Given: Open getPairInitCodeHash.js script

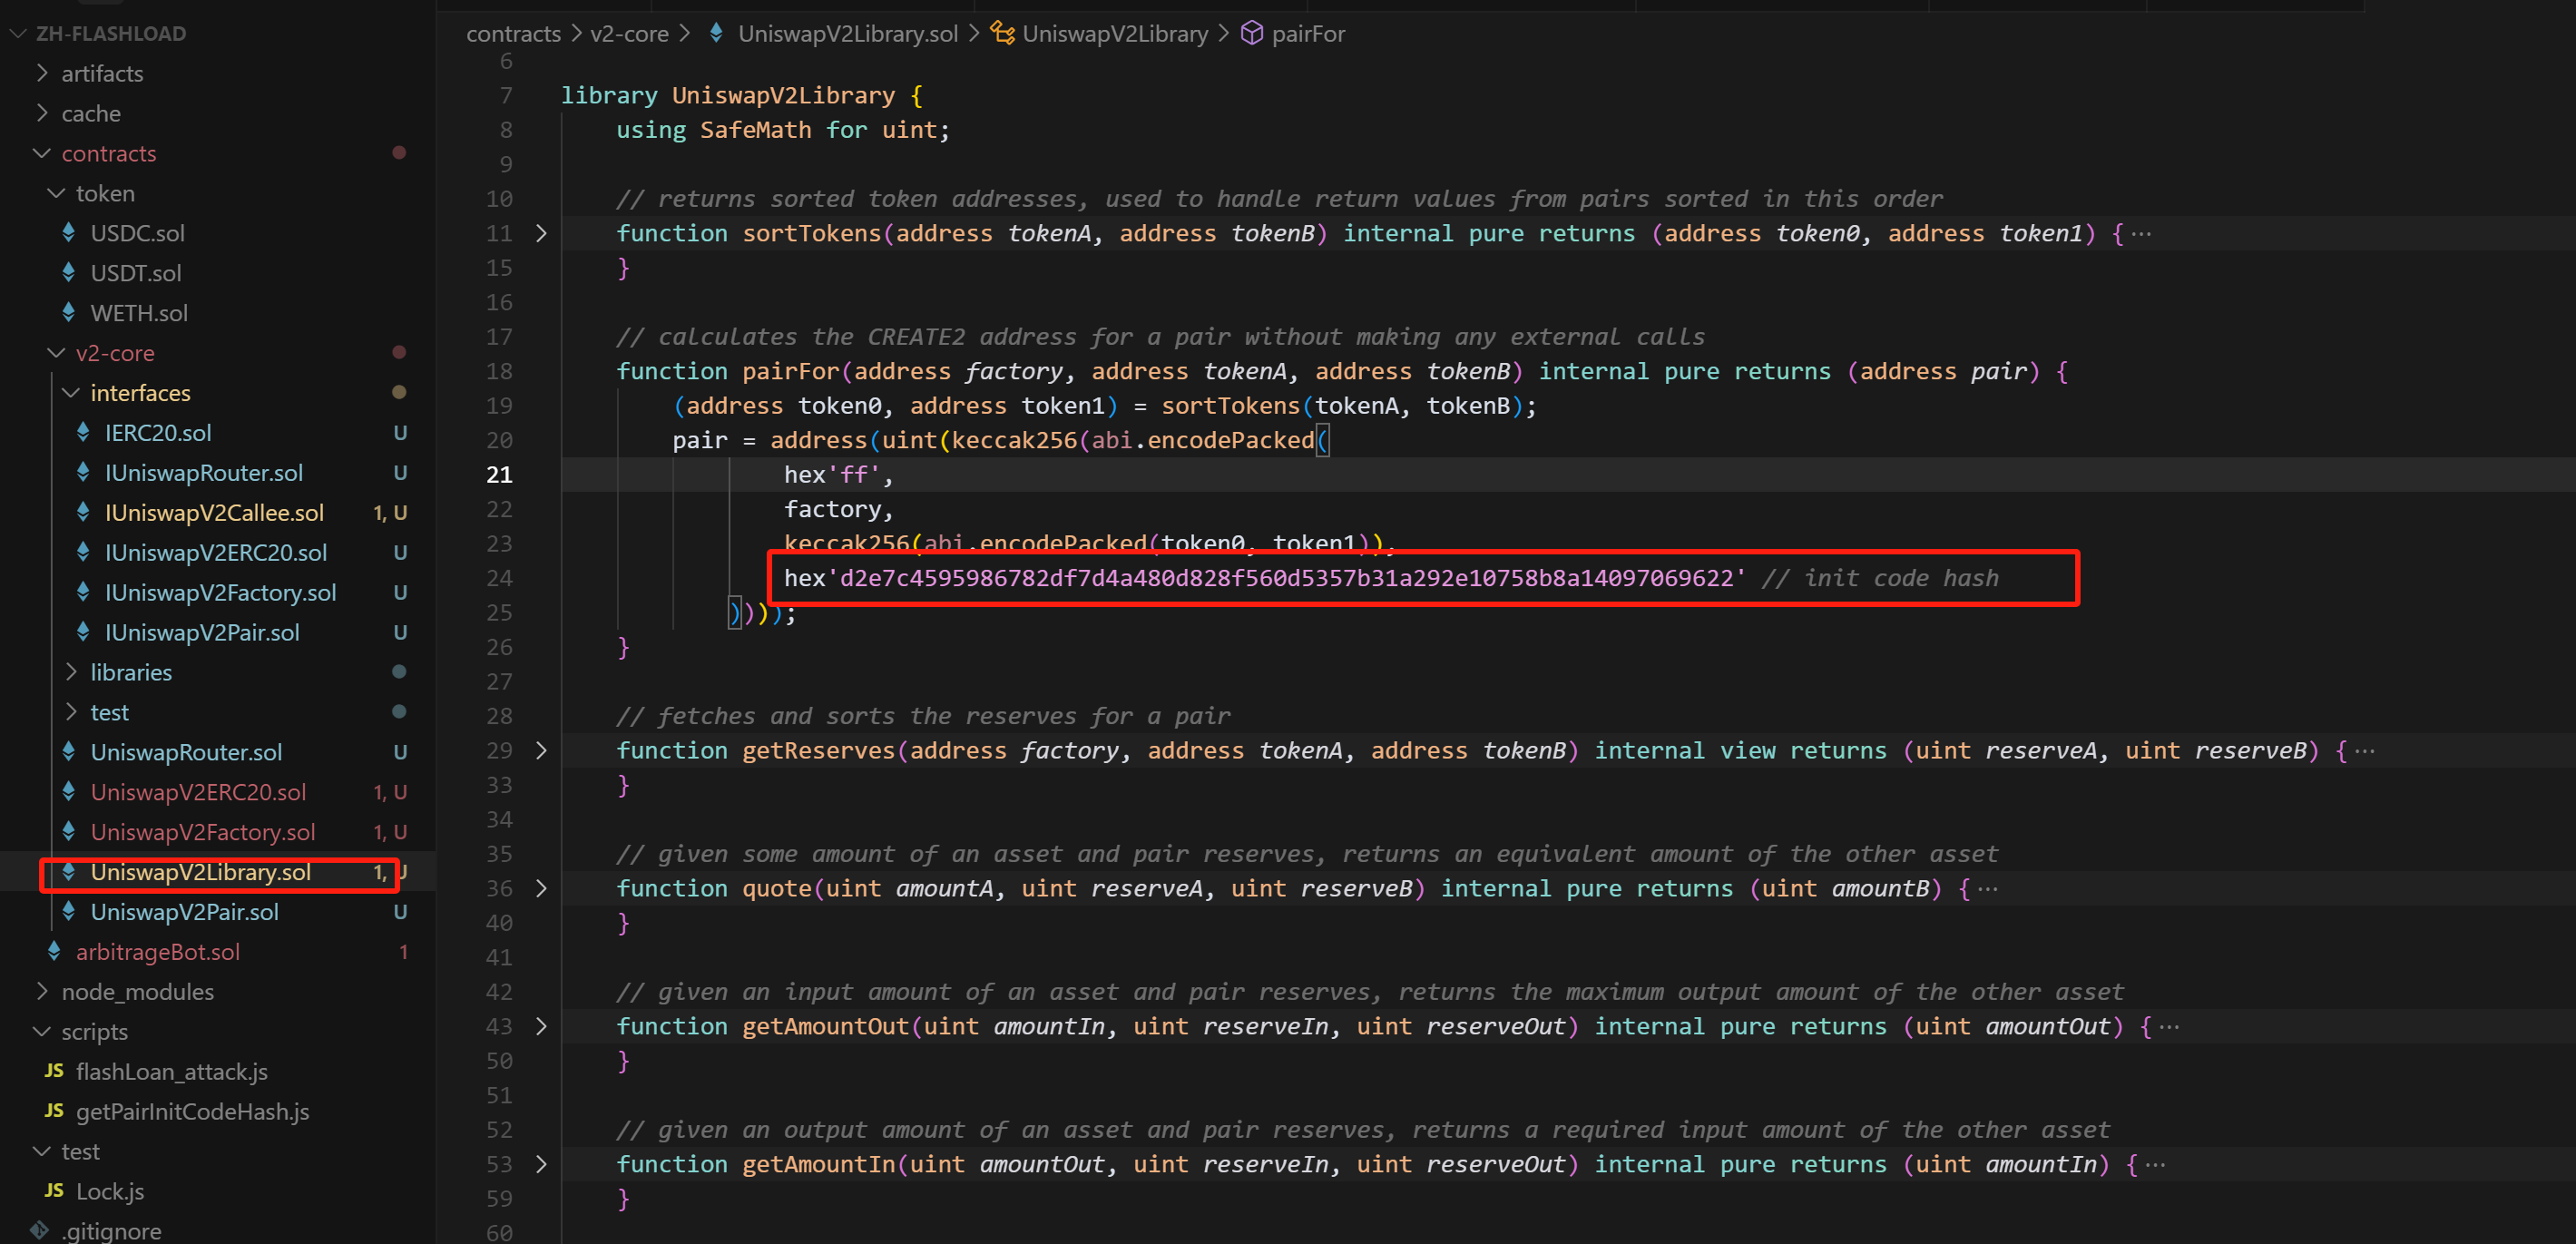Looking at the screenshot, I should [x=192, y=1112].
